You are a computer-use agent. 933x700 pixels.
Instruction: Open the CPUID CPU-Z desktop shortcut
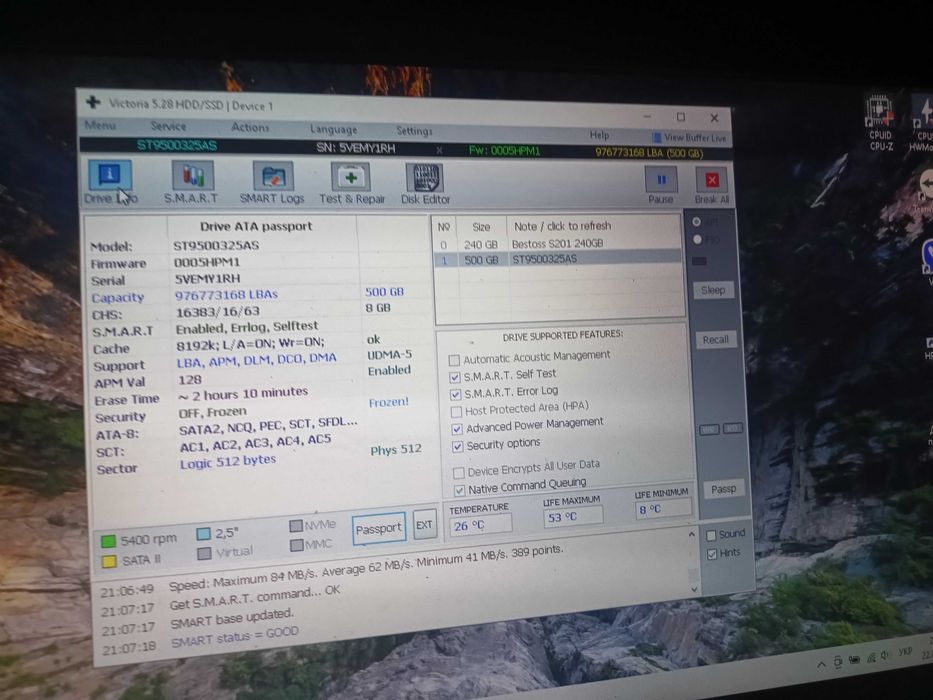[x=881, y=123]
